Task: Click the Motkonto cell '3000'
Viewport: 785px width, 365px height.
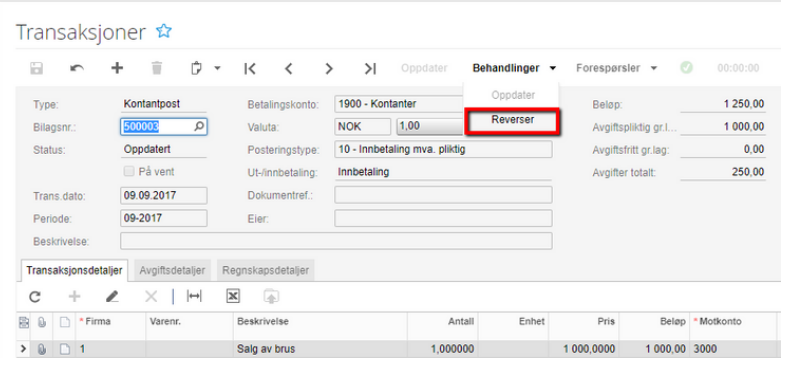Action: (732, 348)
